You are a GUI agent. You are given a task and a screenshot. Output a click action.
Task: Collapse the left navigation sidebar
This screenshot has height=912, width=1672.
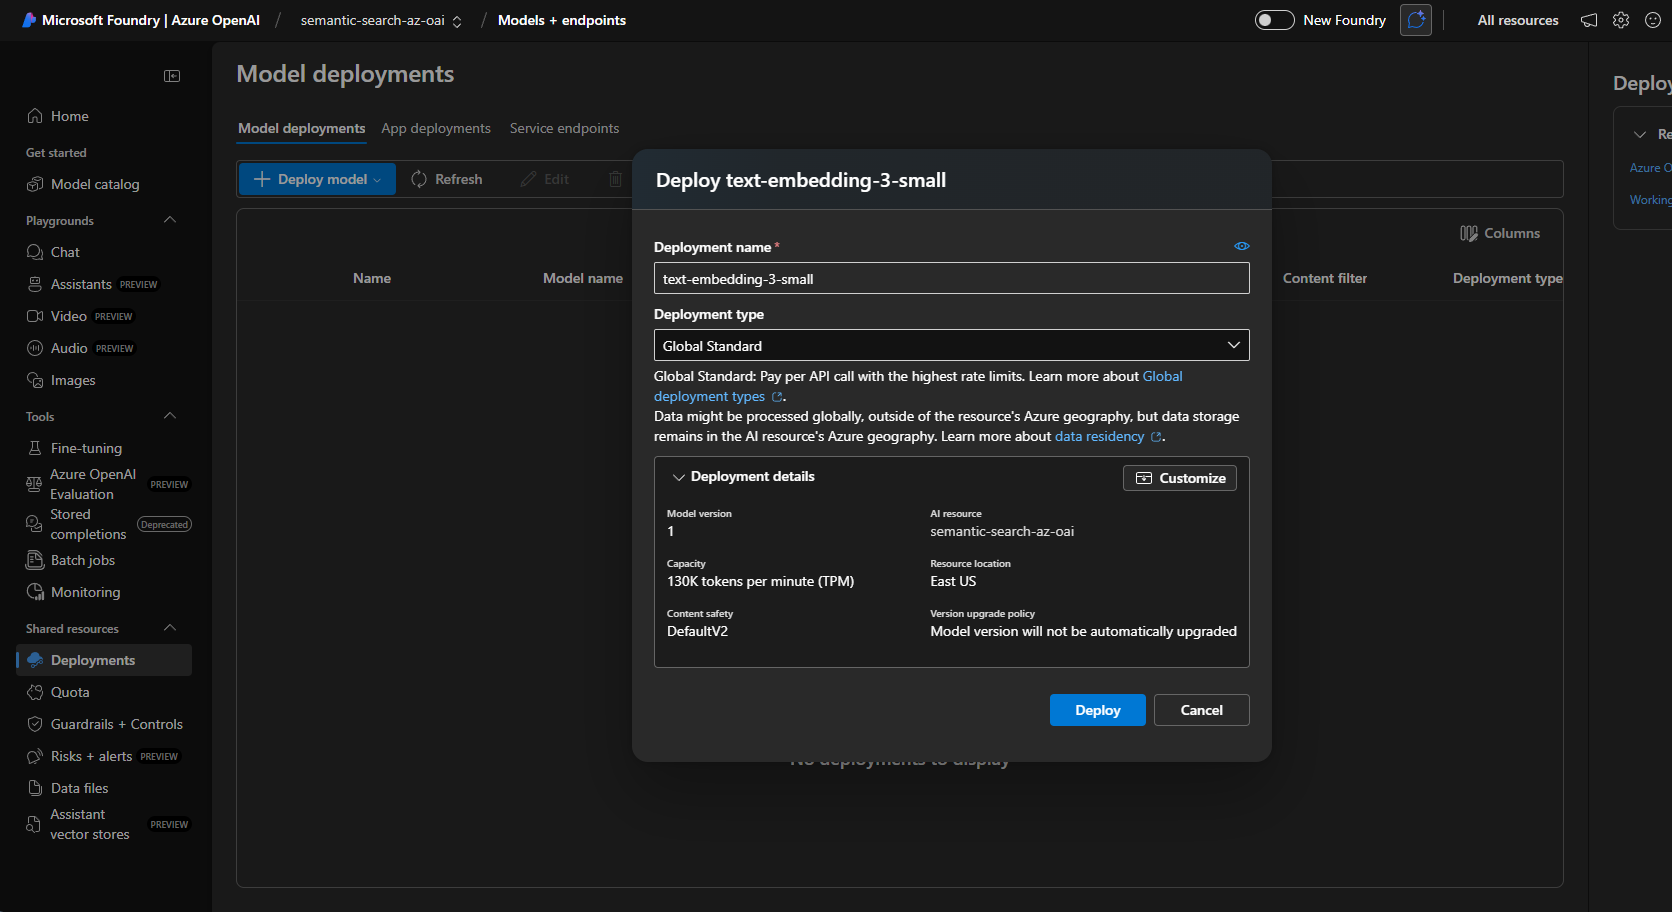click(172, 76)
